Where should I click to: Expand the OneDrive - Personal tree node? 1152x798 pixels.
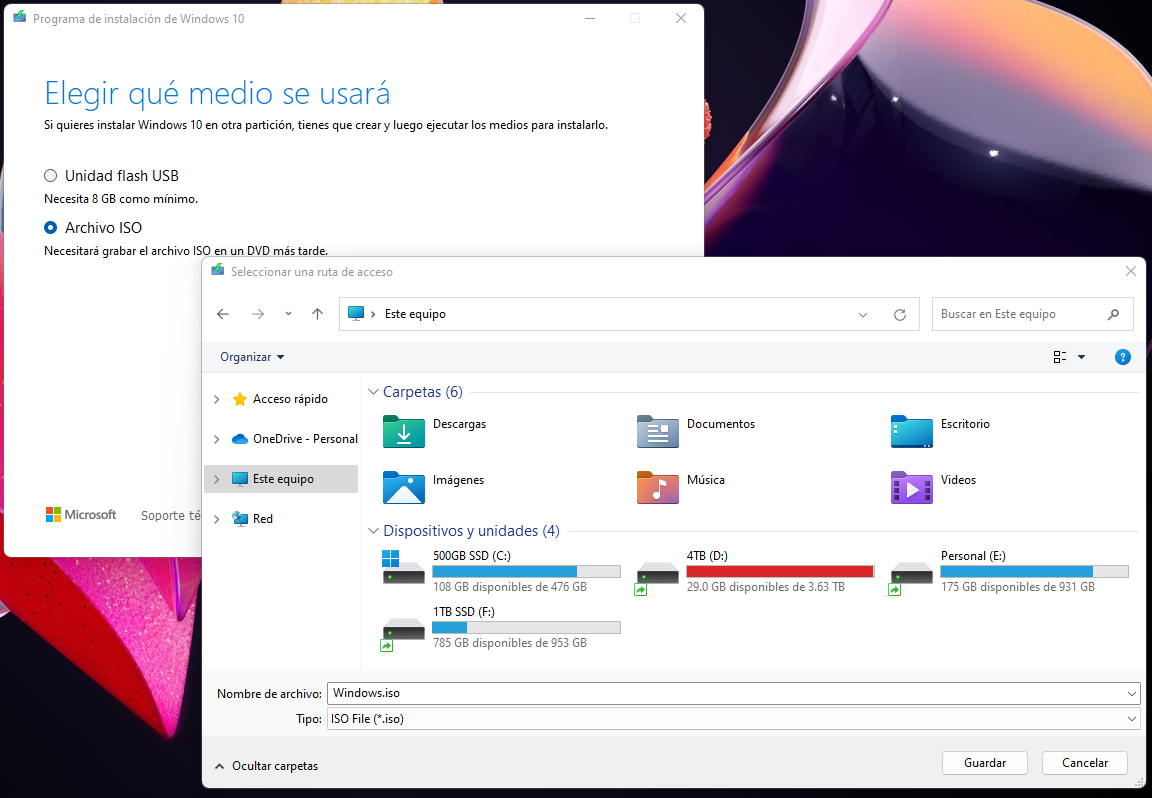coord(216,439)
